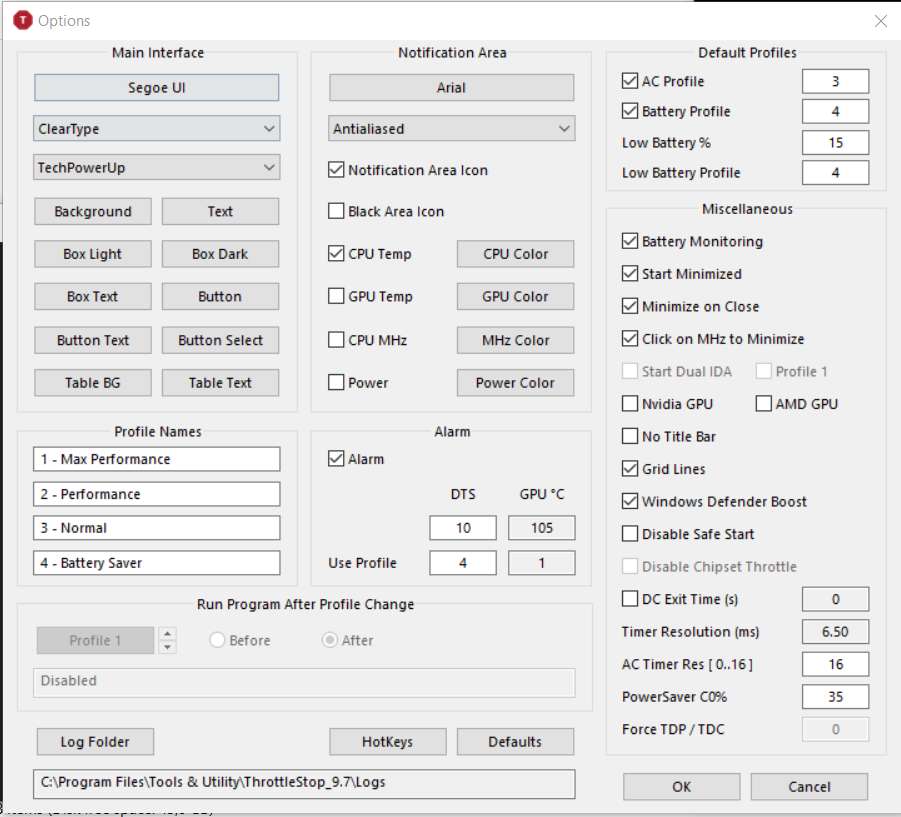This screenshot has height=817, width=901.
Task: Toggle Minimize on Close option
Action: coord(630,306)
